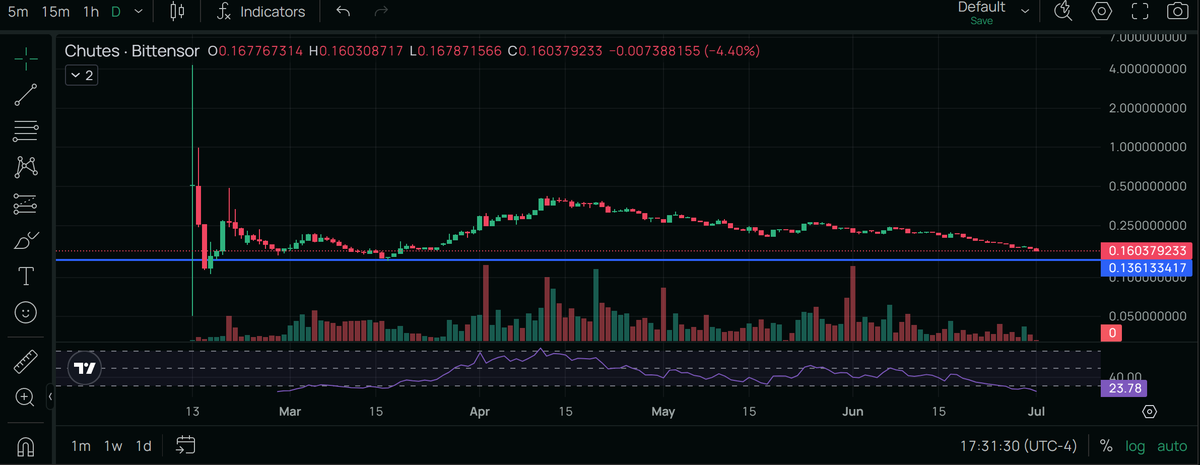The width and height of the screenshot is (1200, 465).
Task: Enter fullscreen mode
Action: (x=1139, y=12)
